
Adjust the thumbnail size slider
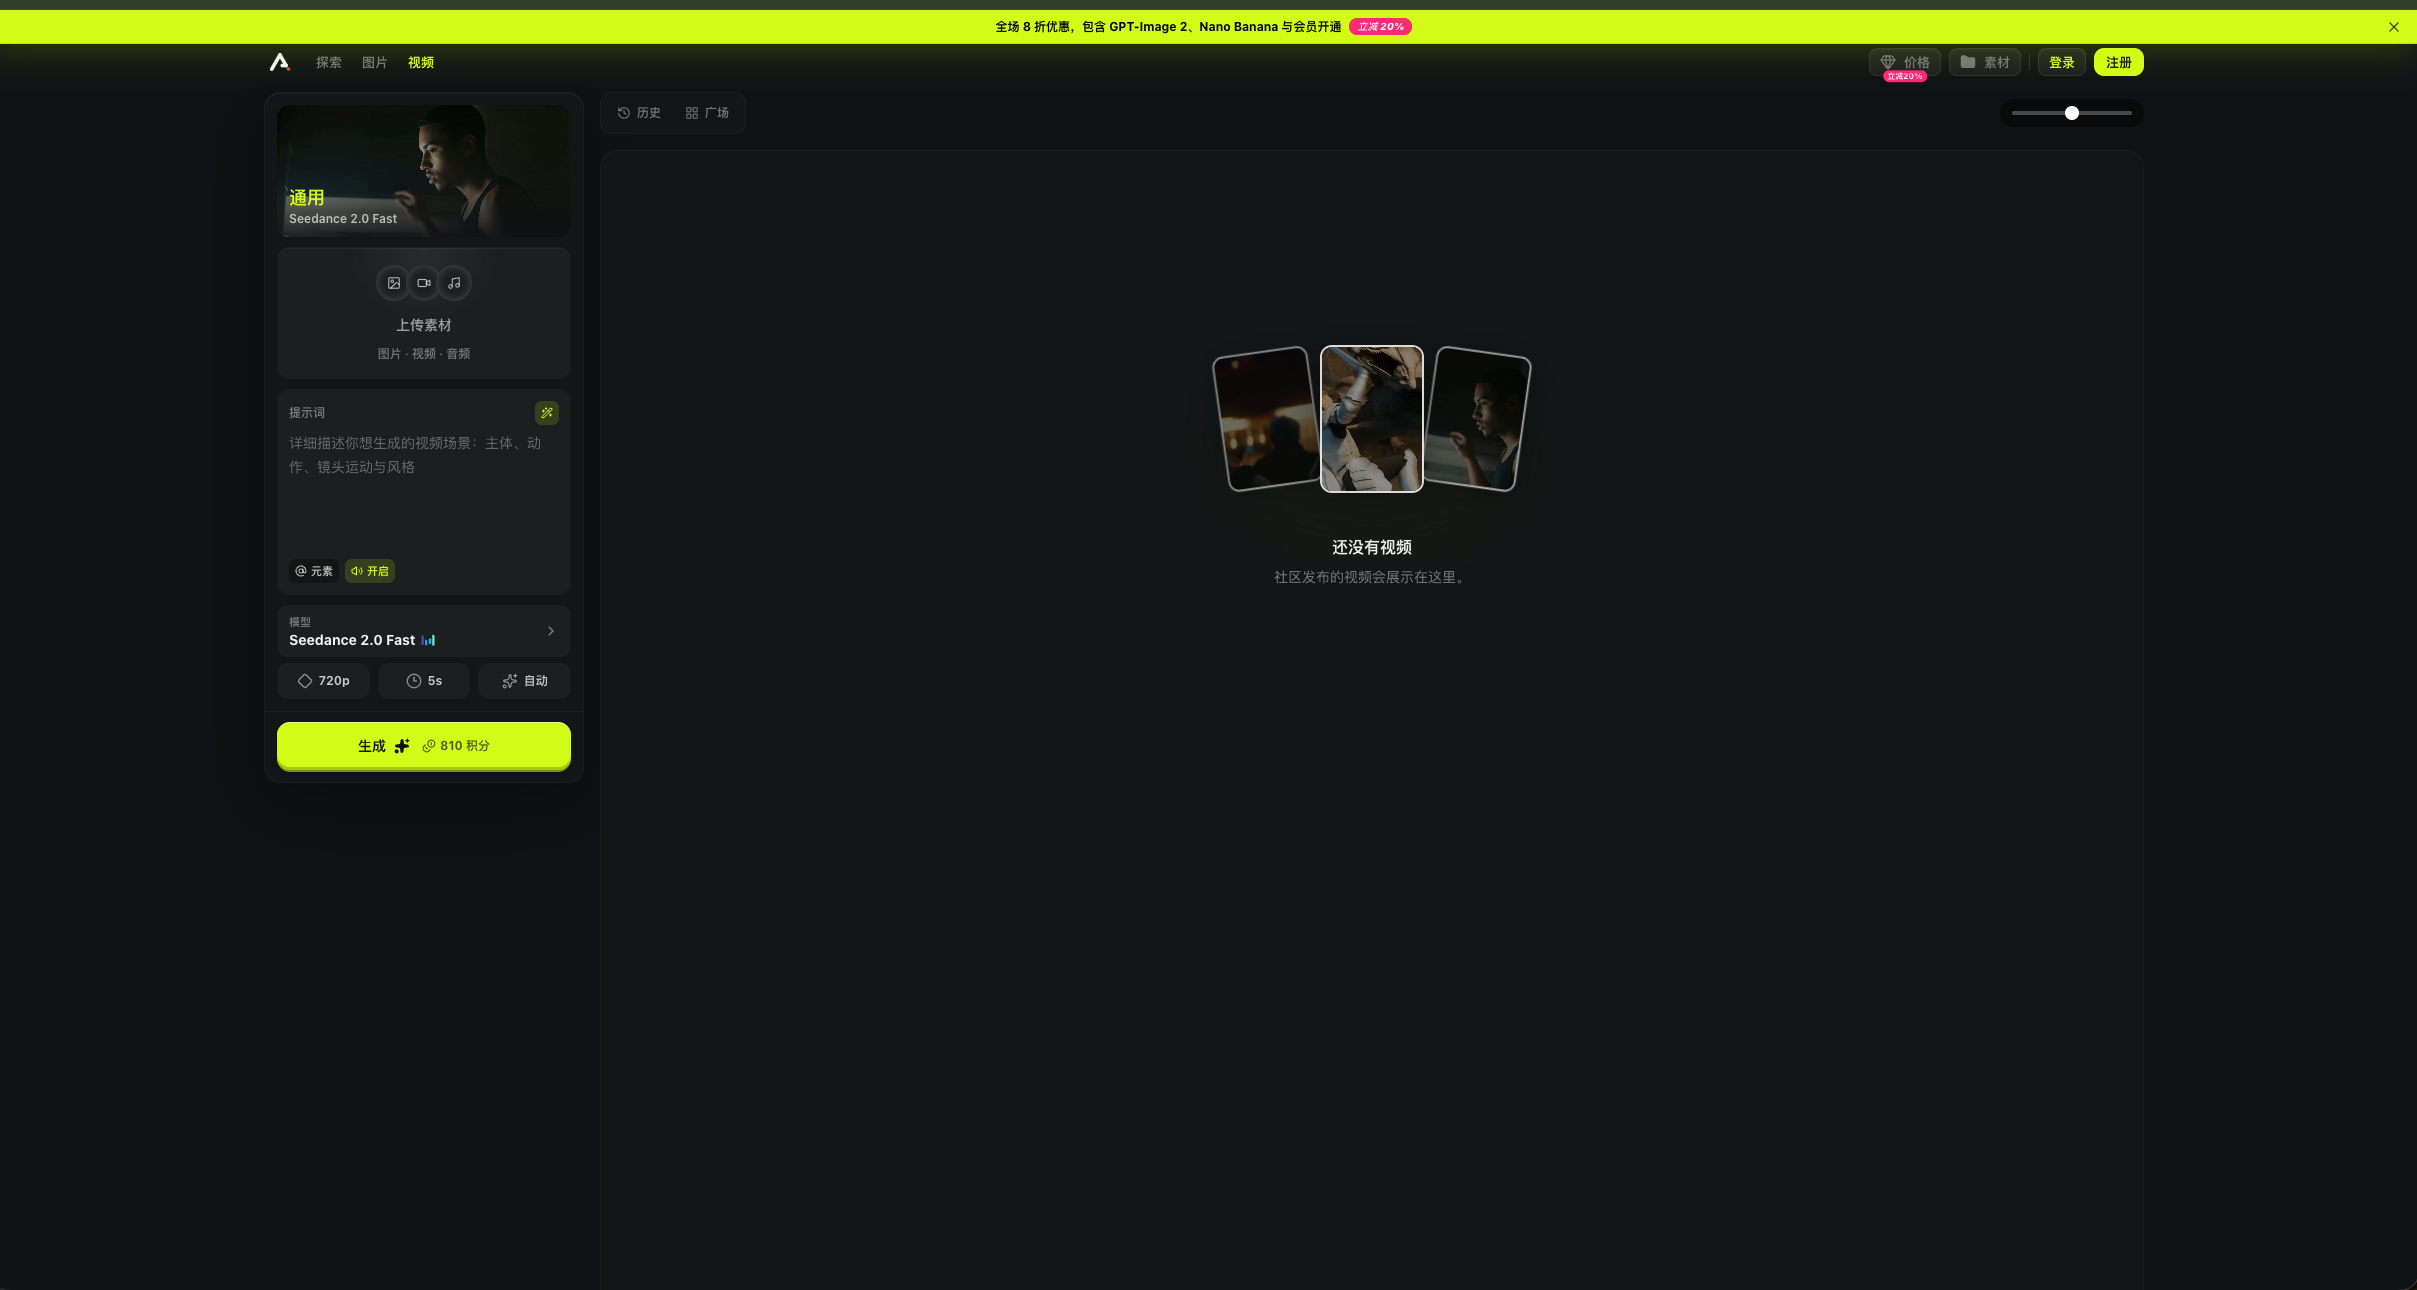point(2072,113)
